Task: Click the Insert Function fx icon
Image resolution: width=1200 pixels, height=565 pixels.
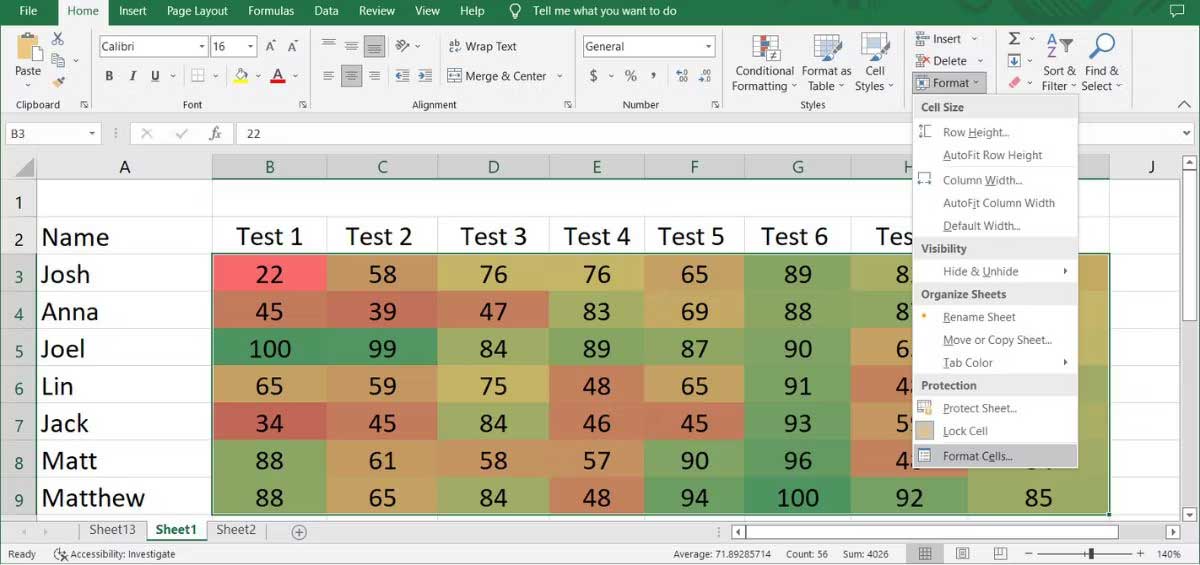Action: [x=215, y=133]
